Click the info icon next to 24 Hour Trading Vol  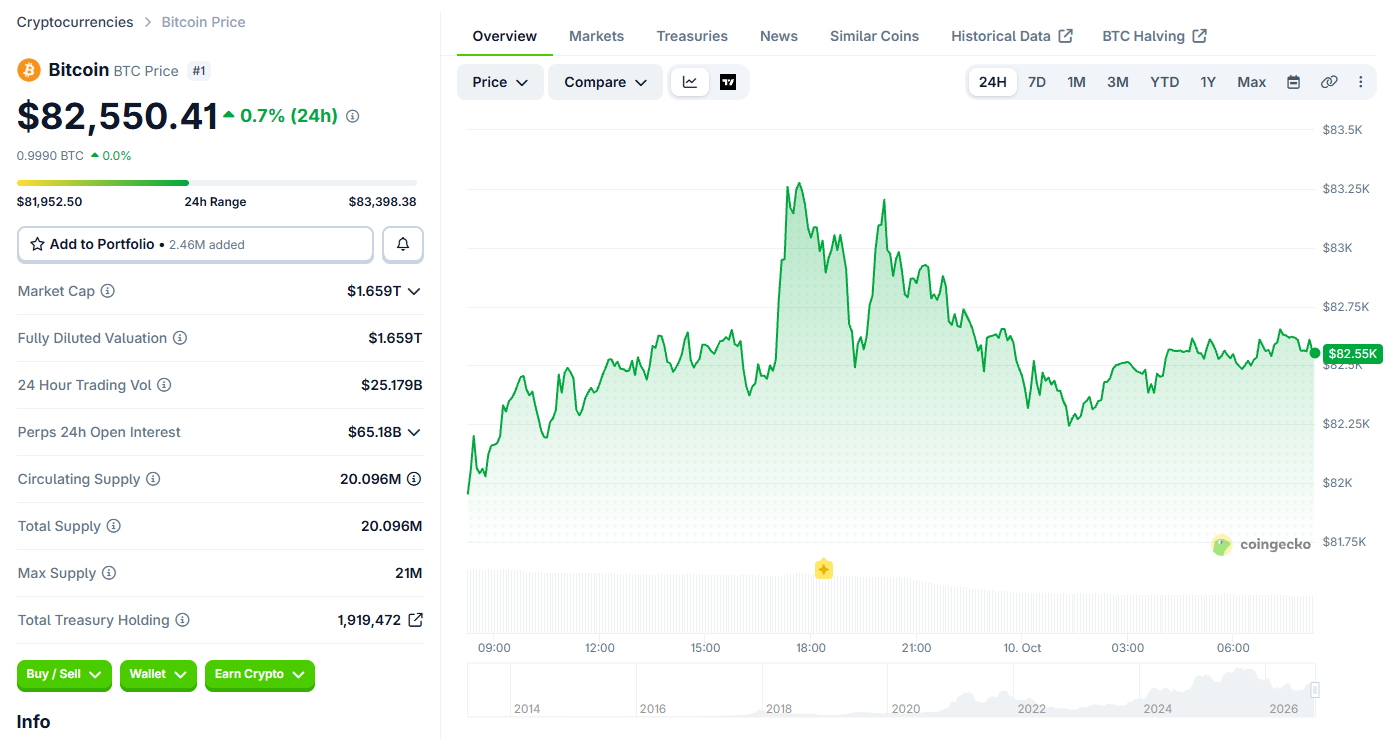(x=164, y=385)
